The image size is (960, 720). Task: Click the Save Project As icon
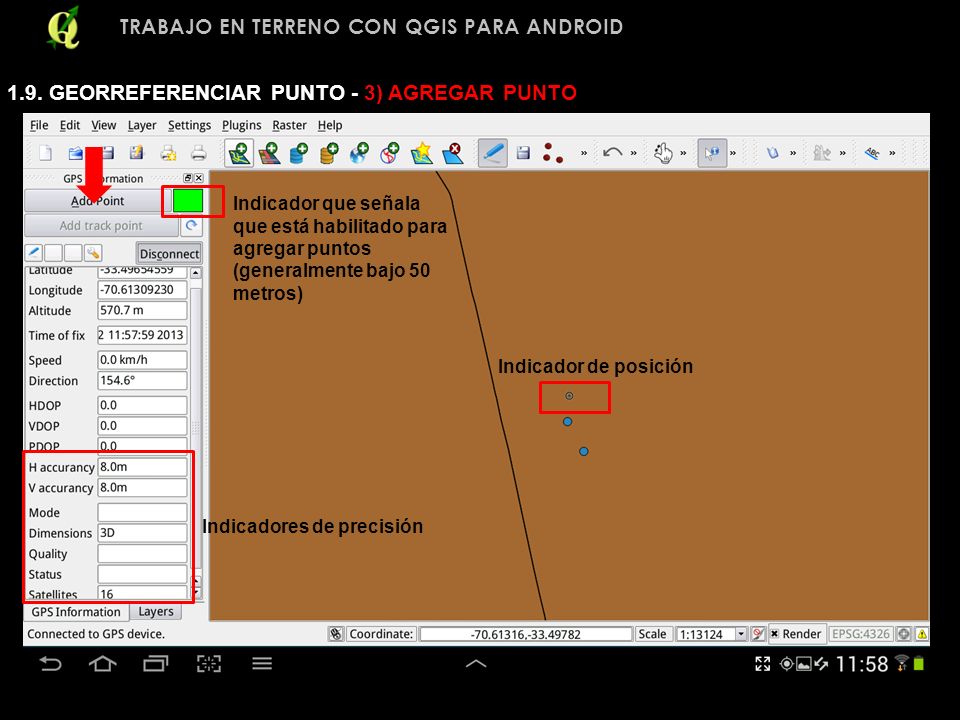pyautogui.click(x=136, y=152)
